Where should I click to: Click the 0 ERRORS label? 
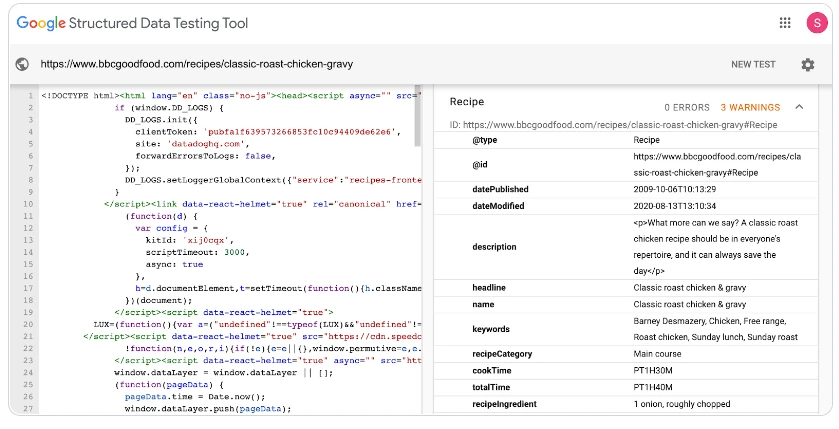(x=687, y=108)
